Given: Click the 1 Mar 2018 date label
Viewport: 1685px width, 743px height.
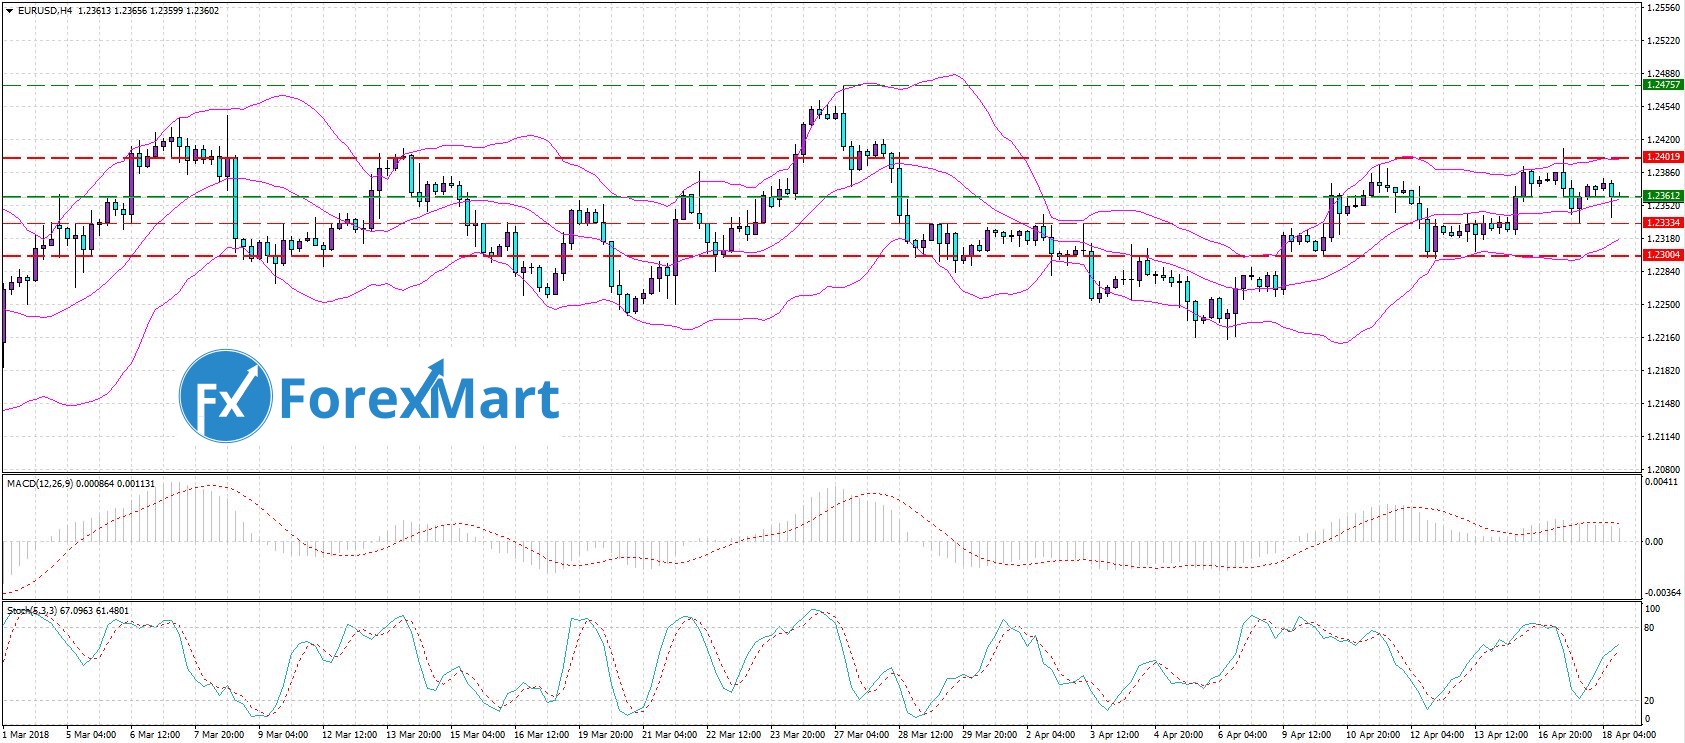Looking at the screenshot, I should (28, 735).
